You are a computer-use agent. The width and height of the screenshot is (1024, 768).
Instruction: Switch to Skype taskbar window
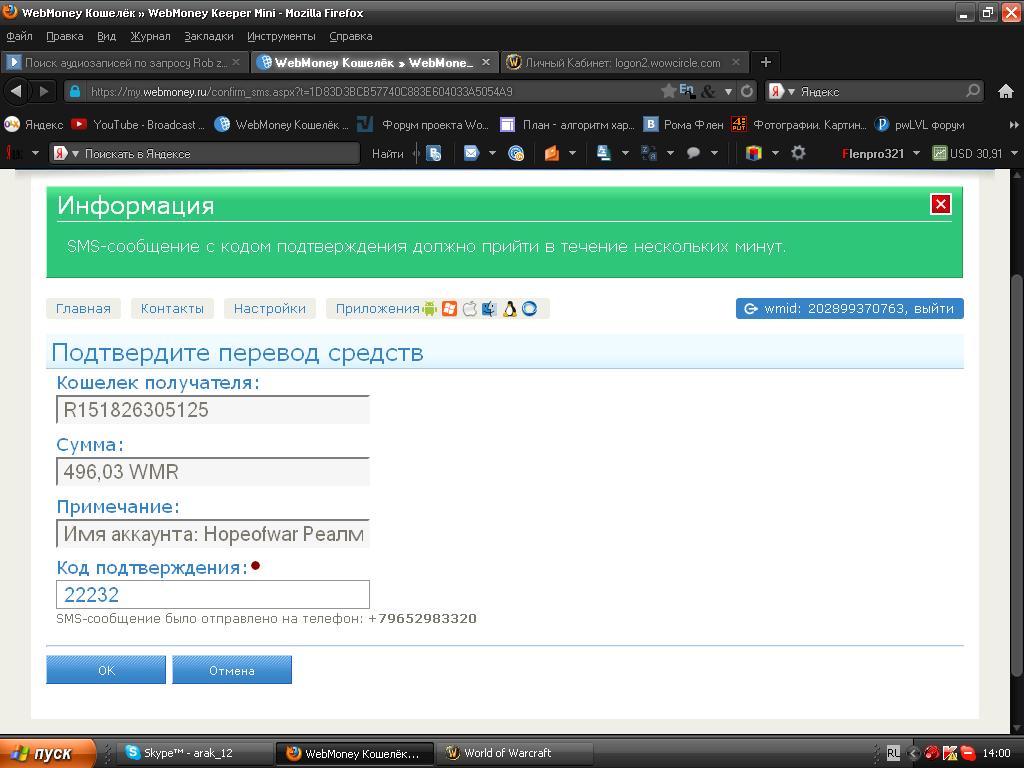click(x=195, y=753)
